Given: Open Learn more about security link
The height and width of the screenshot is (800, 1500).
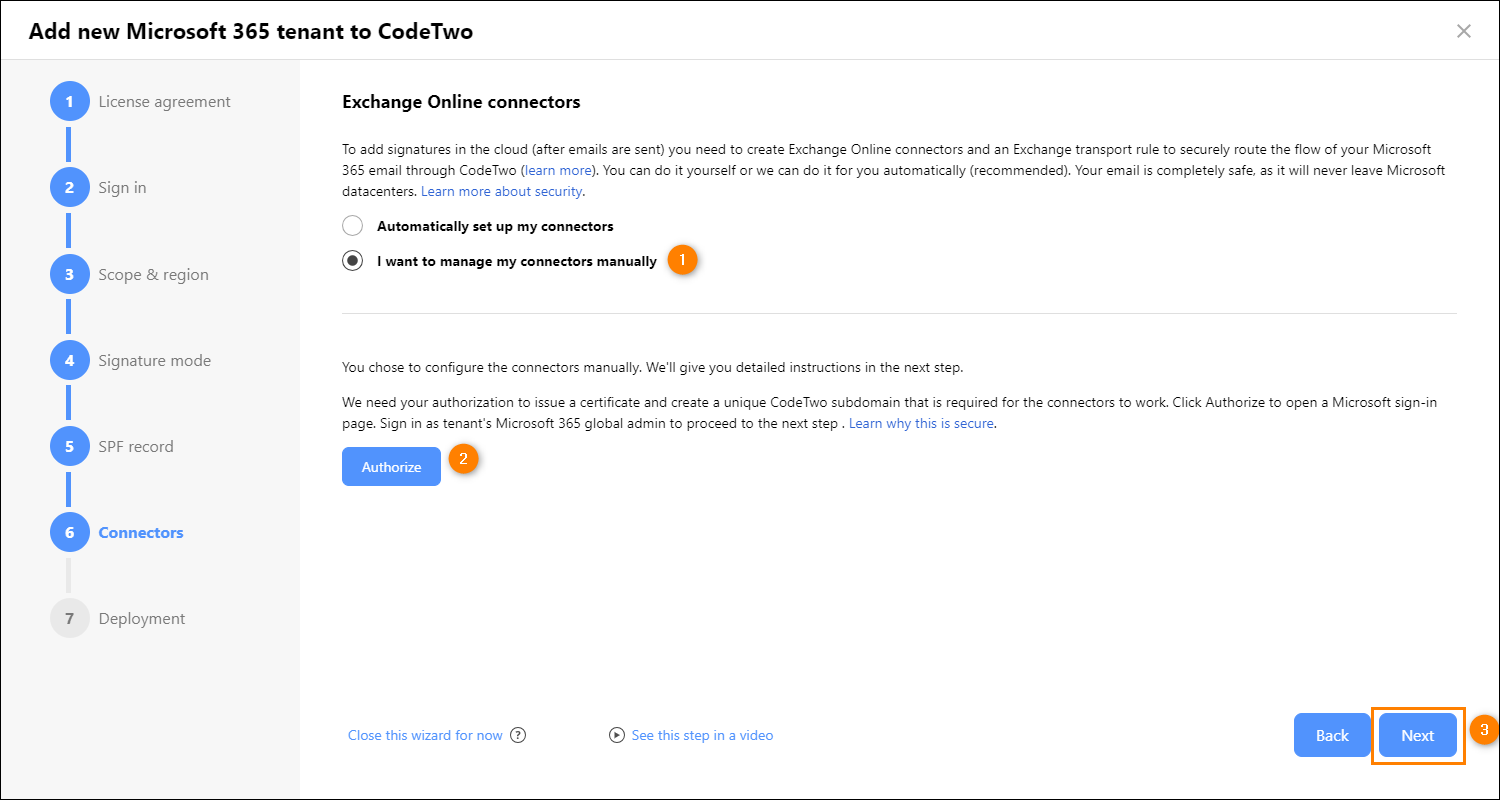Looking at the screenshot, I should [x=502, y=191].
